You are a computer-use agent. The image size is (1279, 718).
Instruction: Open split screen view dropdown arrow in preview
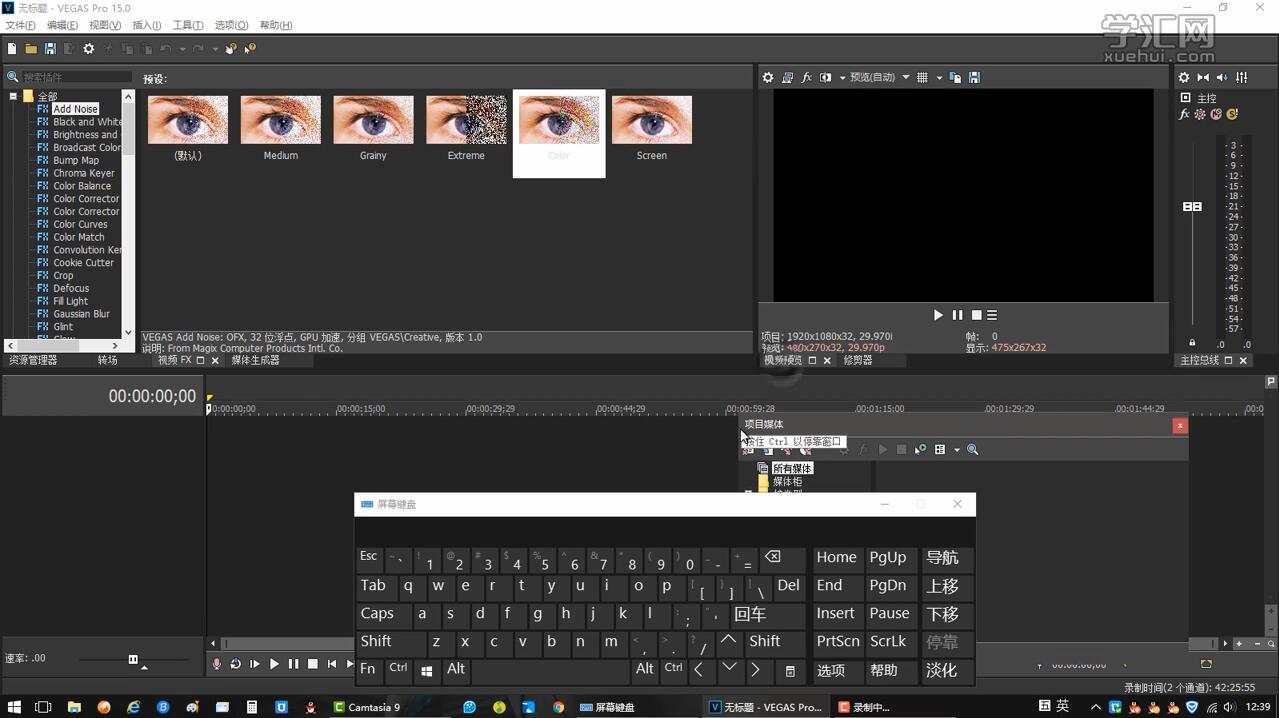(842, 77)
